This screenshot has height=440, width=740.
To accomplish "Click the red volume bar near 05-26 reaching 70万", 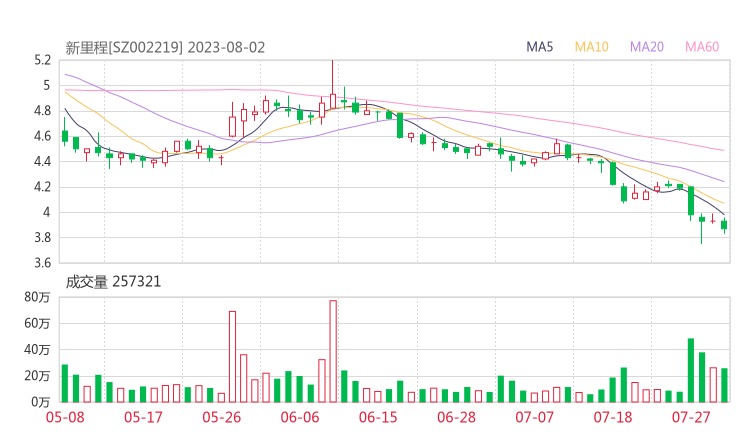I will [232, 356].
